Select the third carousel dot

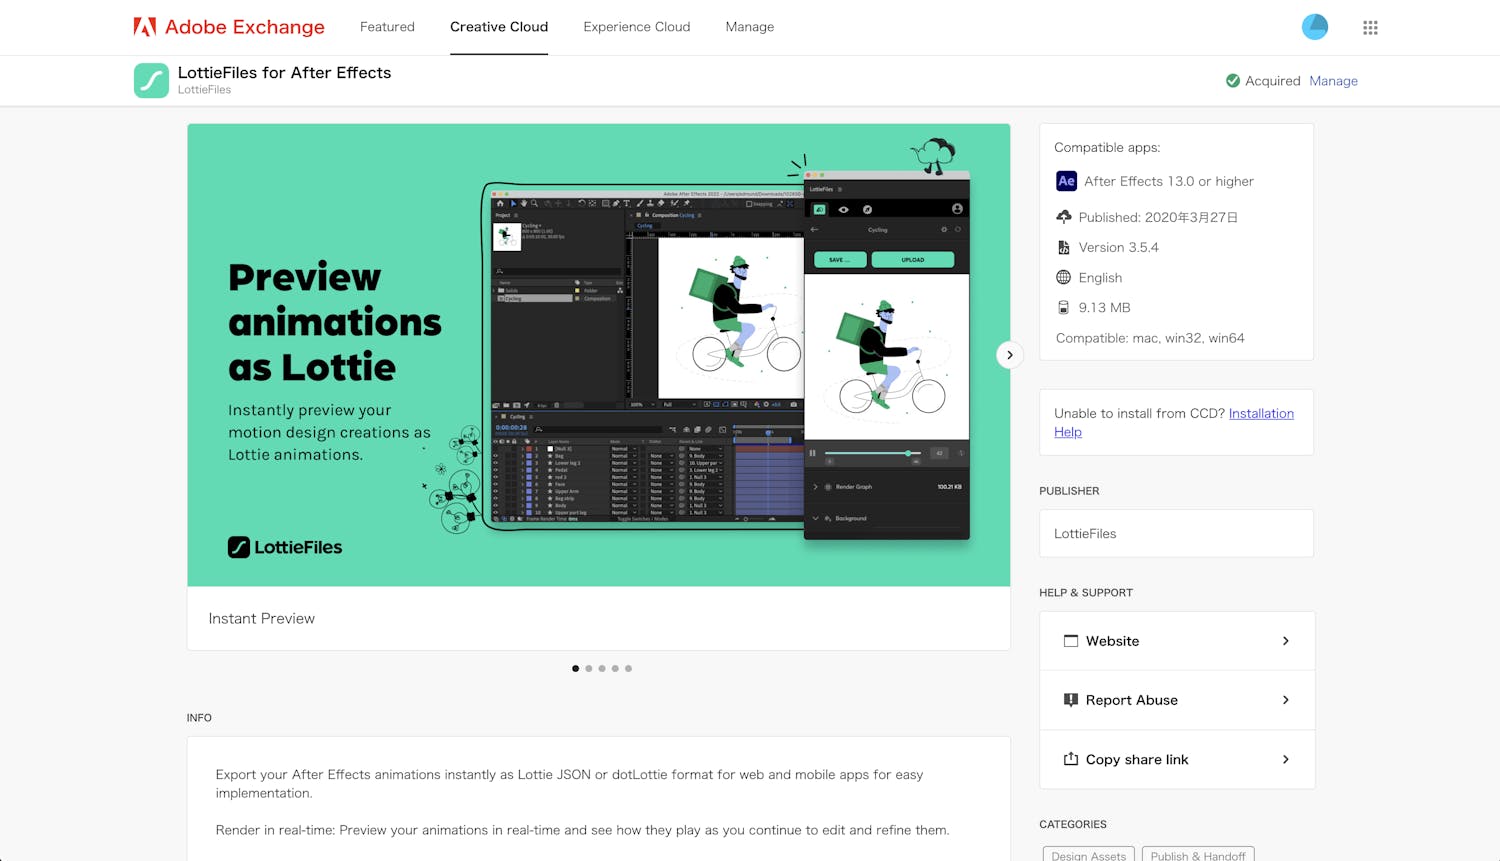pyautogui.click(x=602, y=668)
